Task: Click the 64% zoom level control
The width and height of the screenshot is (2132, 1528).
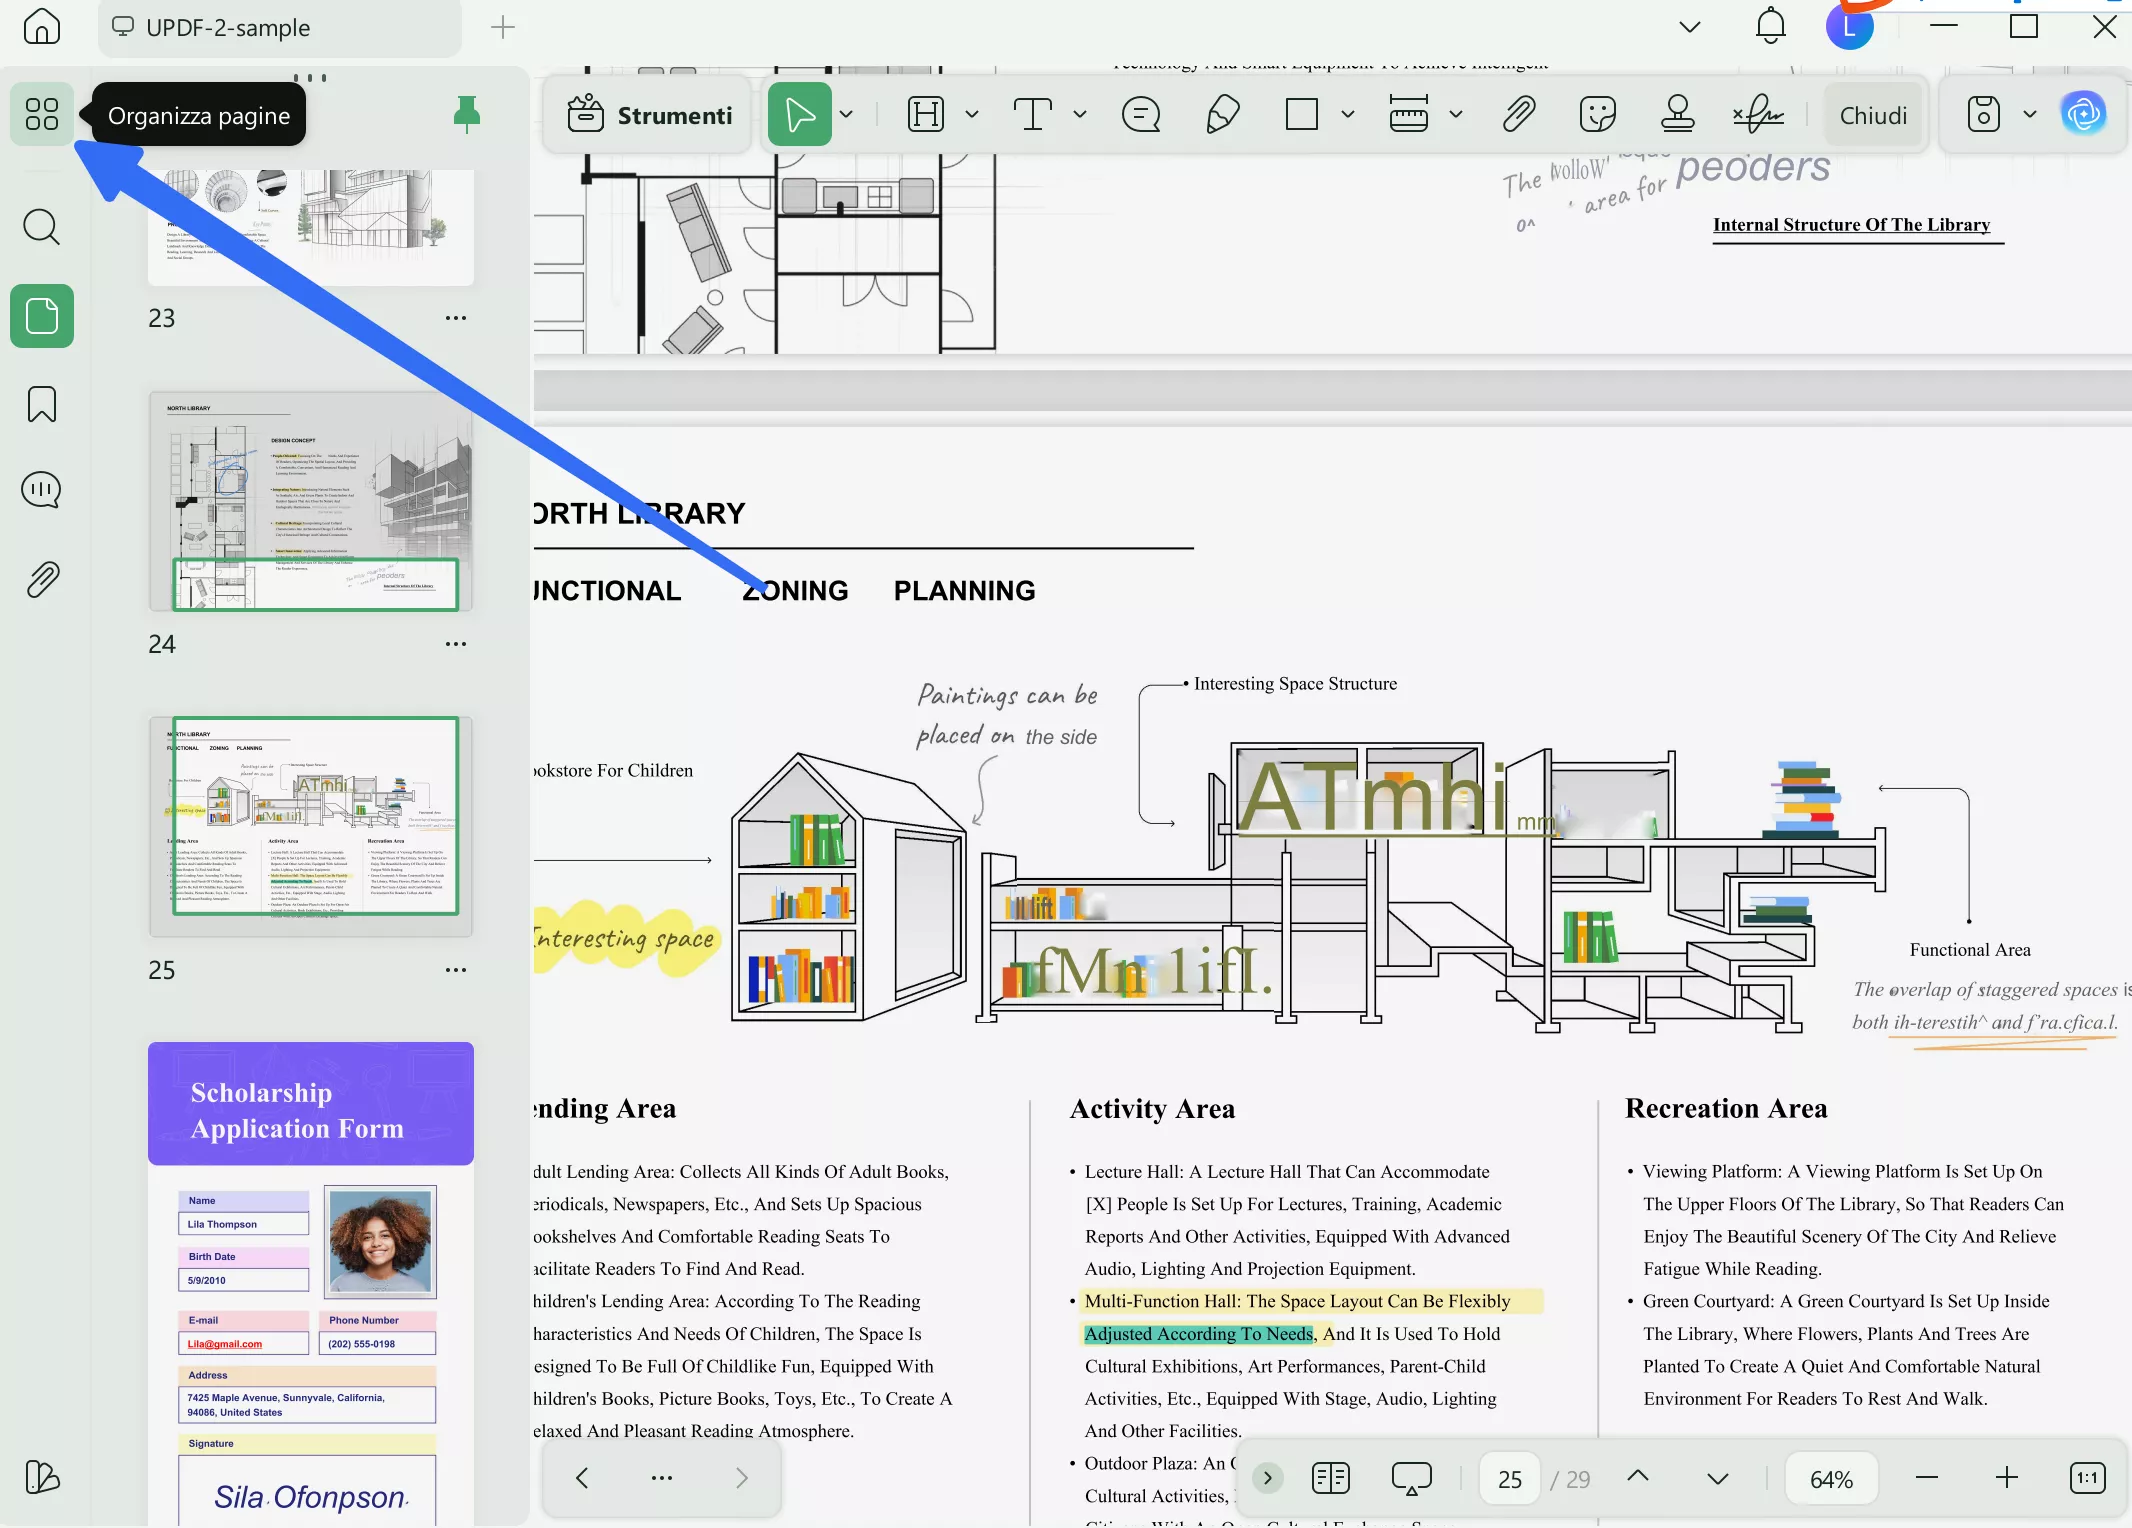Action: tap(1831, 1477)
